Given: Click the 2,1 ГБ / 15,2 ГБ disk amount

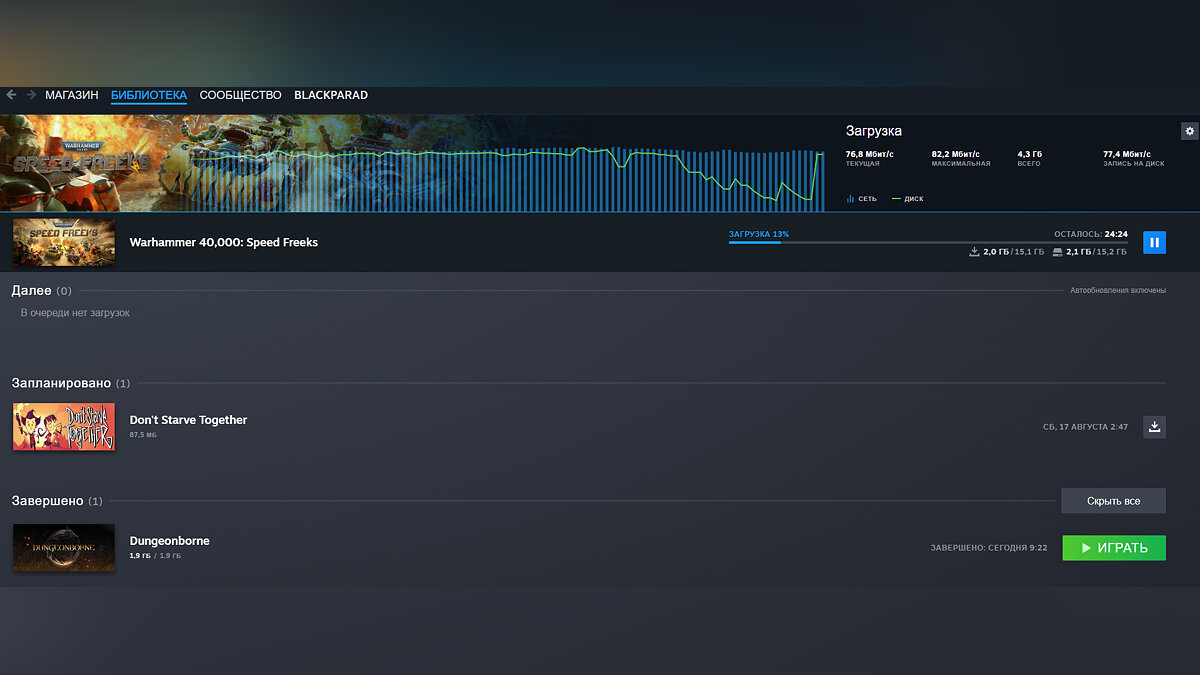Looking at the screenshot, I should (1097, 252).
